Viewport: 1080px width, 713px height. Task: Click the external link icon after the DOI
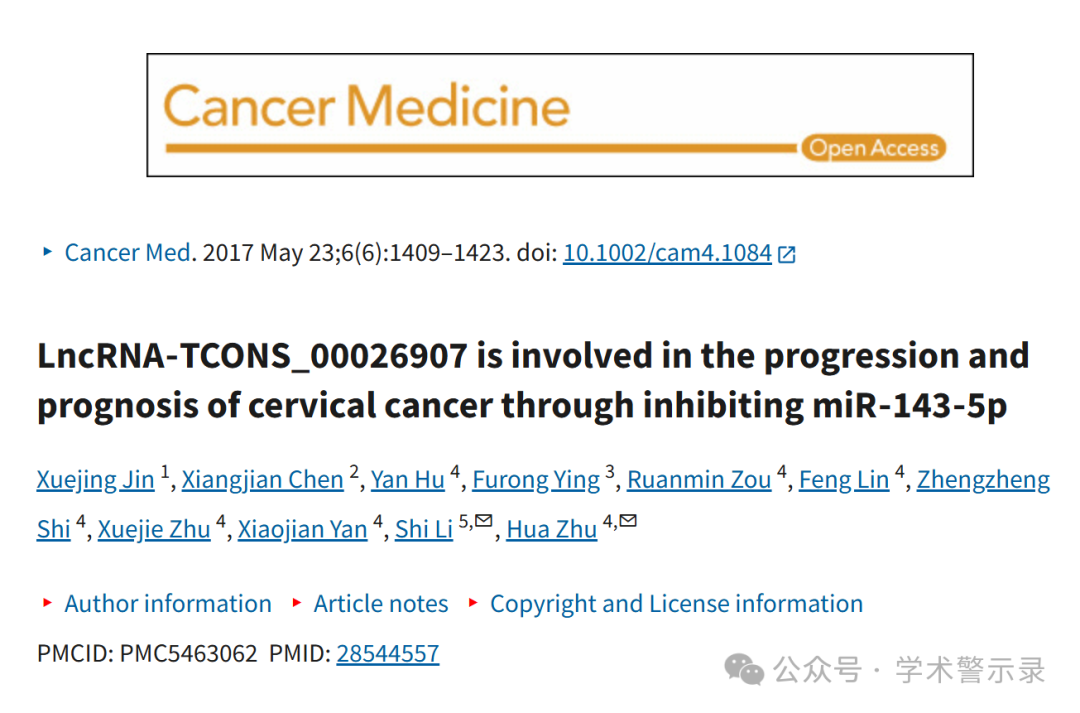click(787, 254)
